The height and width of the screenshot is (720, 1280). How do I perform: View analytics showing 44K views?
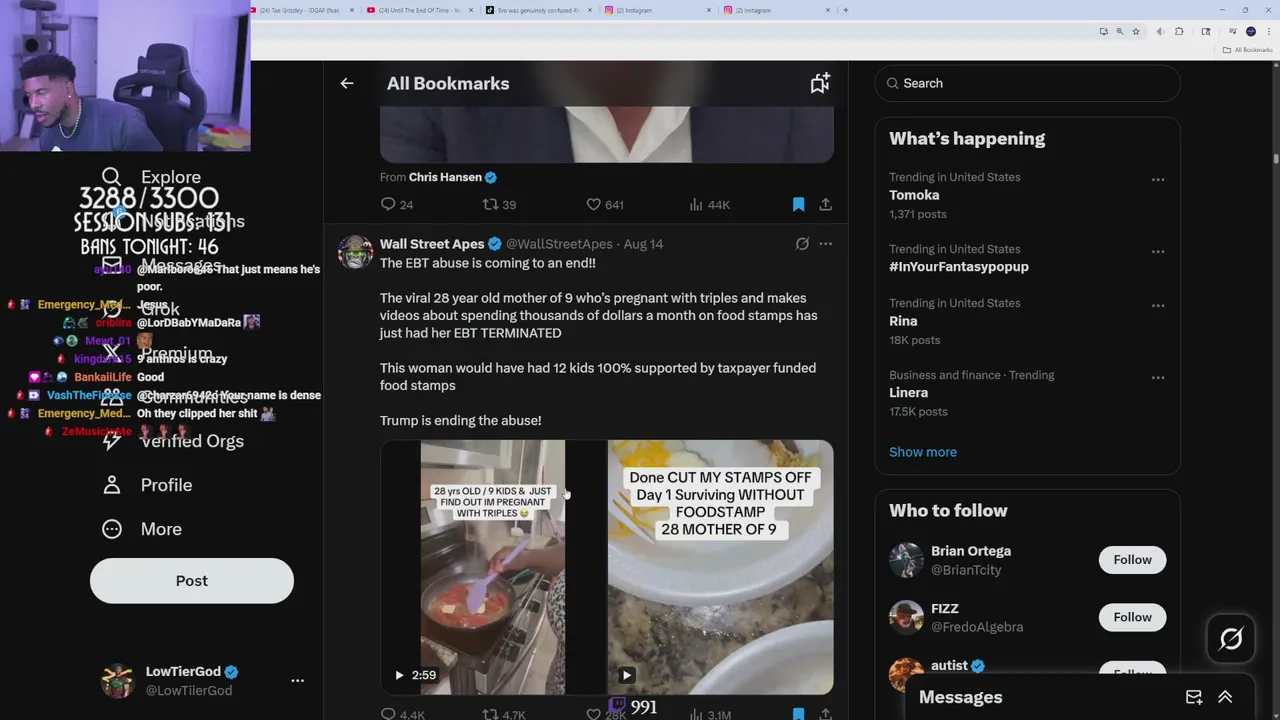tap(709, 204)
